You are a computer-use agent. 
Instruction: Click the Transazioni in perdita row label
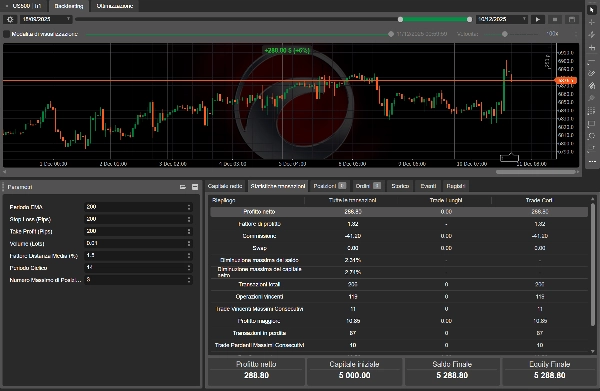pyautogui.click(x=259, y=333)
